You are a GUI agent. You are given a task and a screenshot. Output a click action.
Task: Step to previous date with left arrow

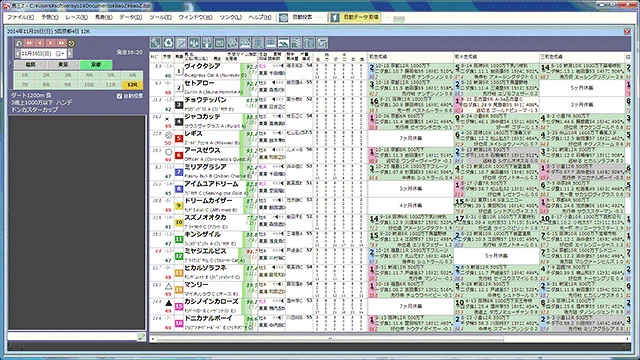click(x=18, y=53)
